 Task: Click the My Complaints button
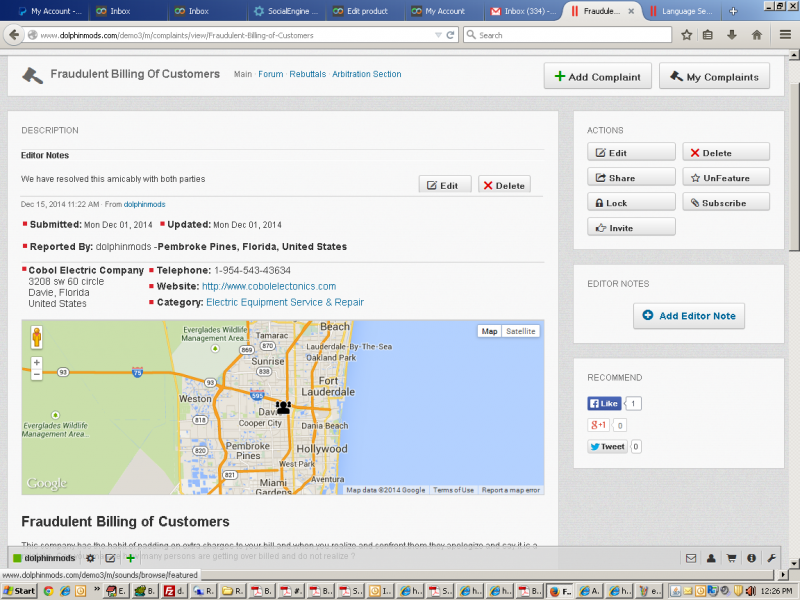[714, 77]
